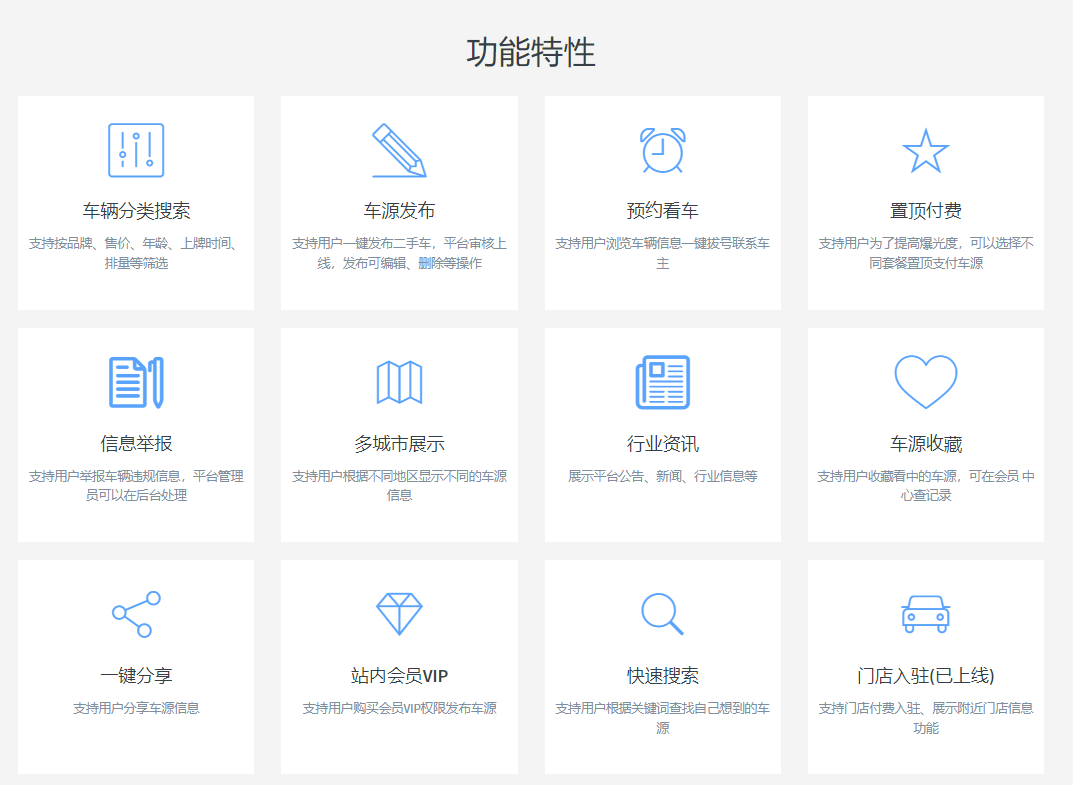Click the car icon for 门店入驻
This screenshot has width=1073, height=785.
[x=925, y=614]
